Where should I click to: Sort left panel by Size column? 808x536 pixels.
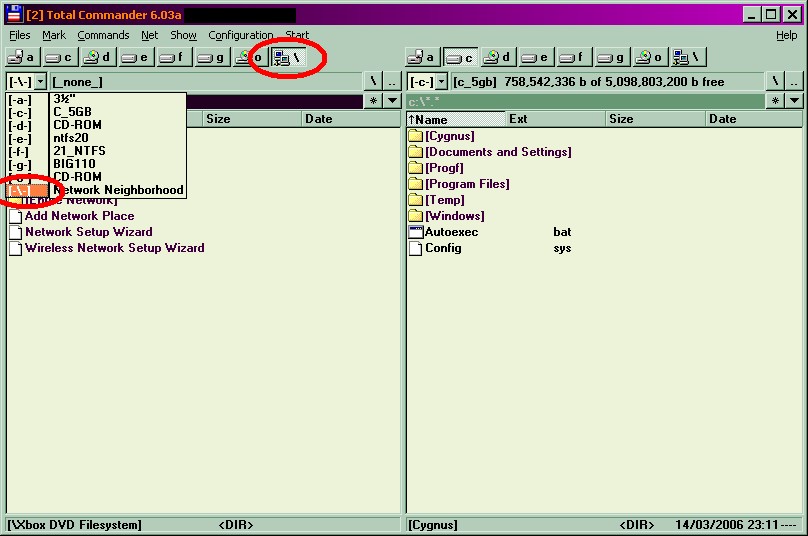point(252,119)
